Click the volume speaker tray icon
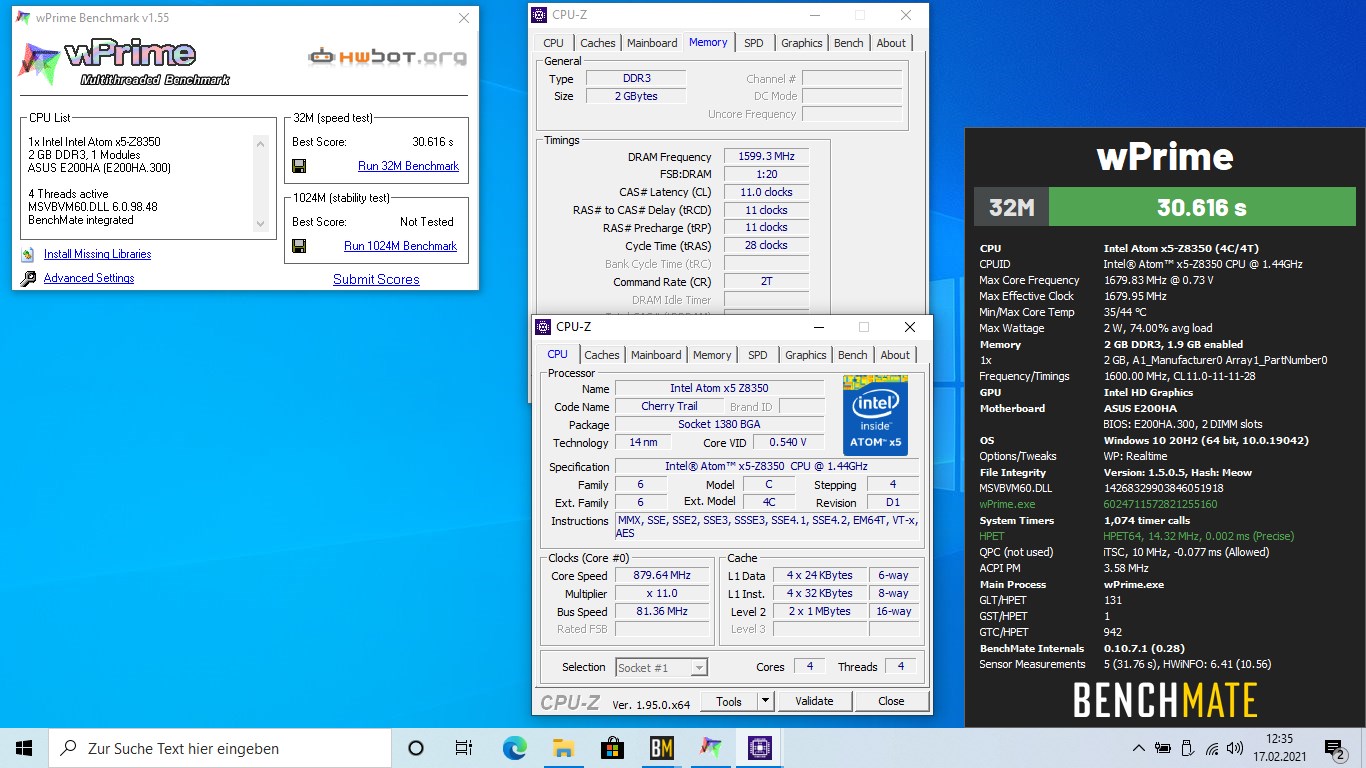 tap(1236, 748)
